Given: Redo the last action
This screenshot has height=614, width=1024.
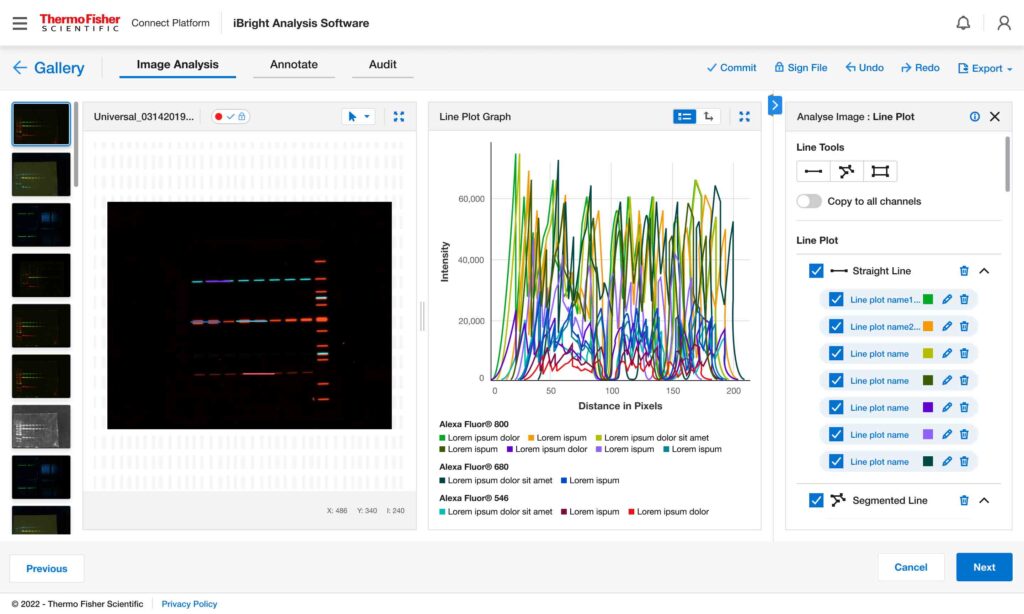Looking at the screenshot, I should [920, 67].
